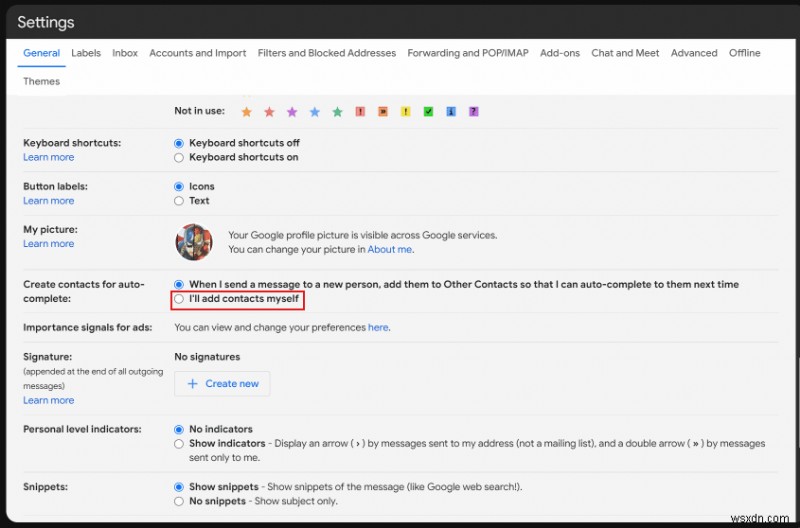The image size is (800, 528).
Task: Click the 'here' ad preferences link
Action: (x=378, y=328)
